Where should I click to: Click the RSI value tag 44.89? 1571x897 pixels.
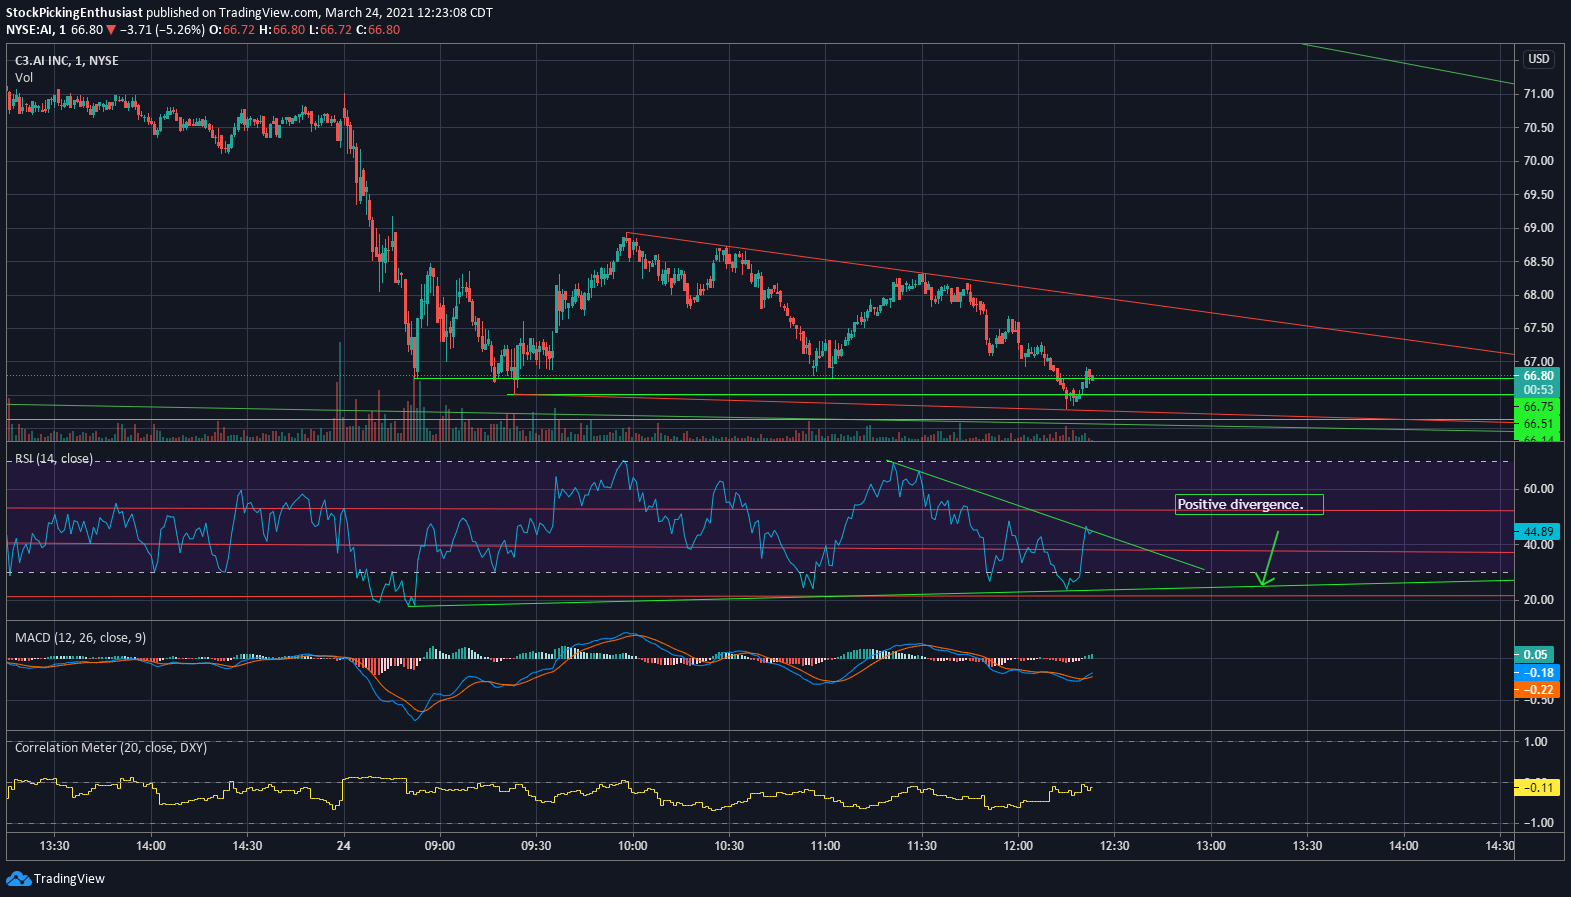coord(1538,532)
